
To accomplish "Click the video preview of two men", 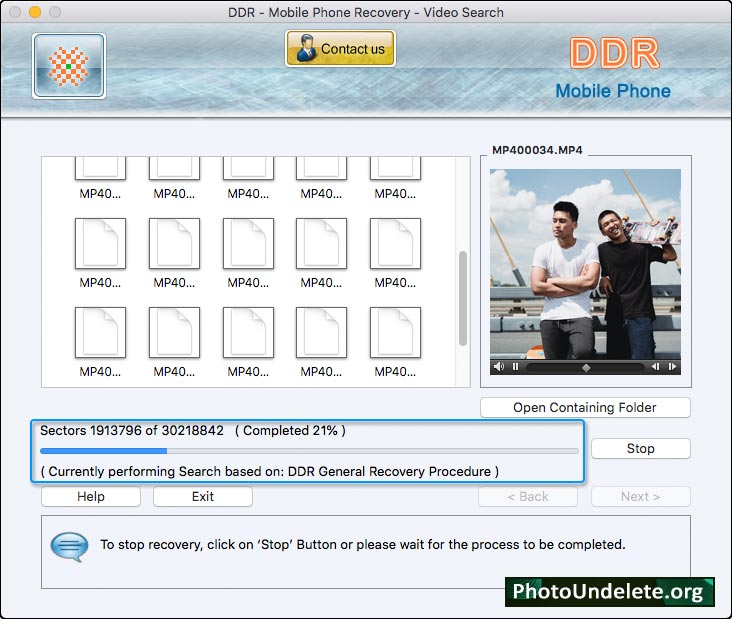I will click(x=585, y=264).
